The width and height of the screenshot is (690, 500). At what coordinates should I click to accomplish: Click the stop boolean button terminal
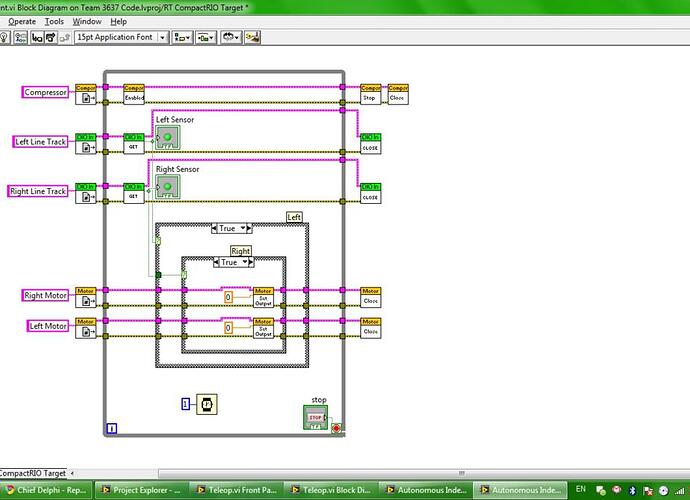point(316,417)
